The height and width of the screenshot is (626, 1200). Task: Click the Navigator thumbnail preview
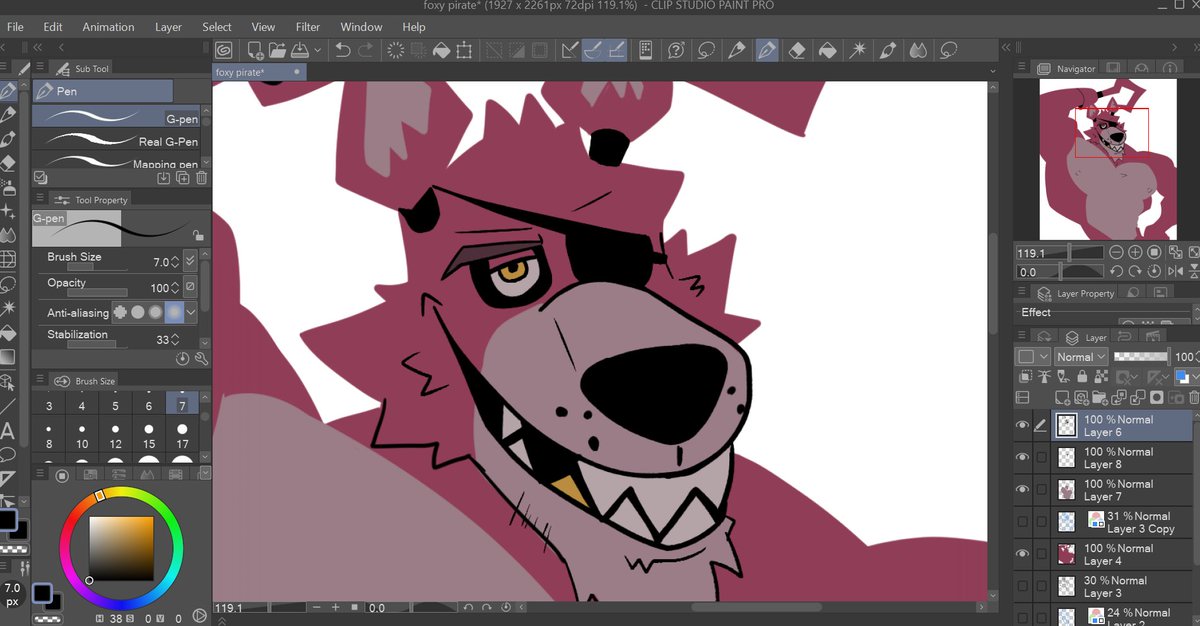tap(1106, 159)
